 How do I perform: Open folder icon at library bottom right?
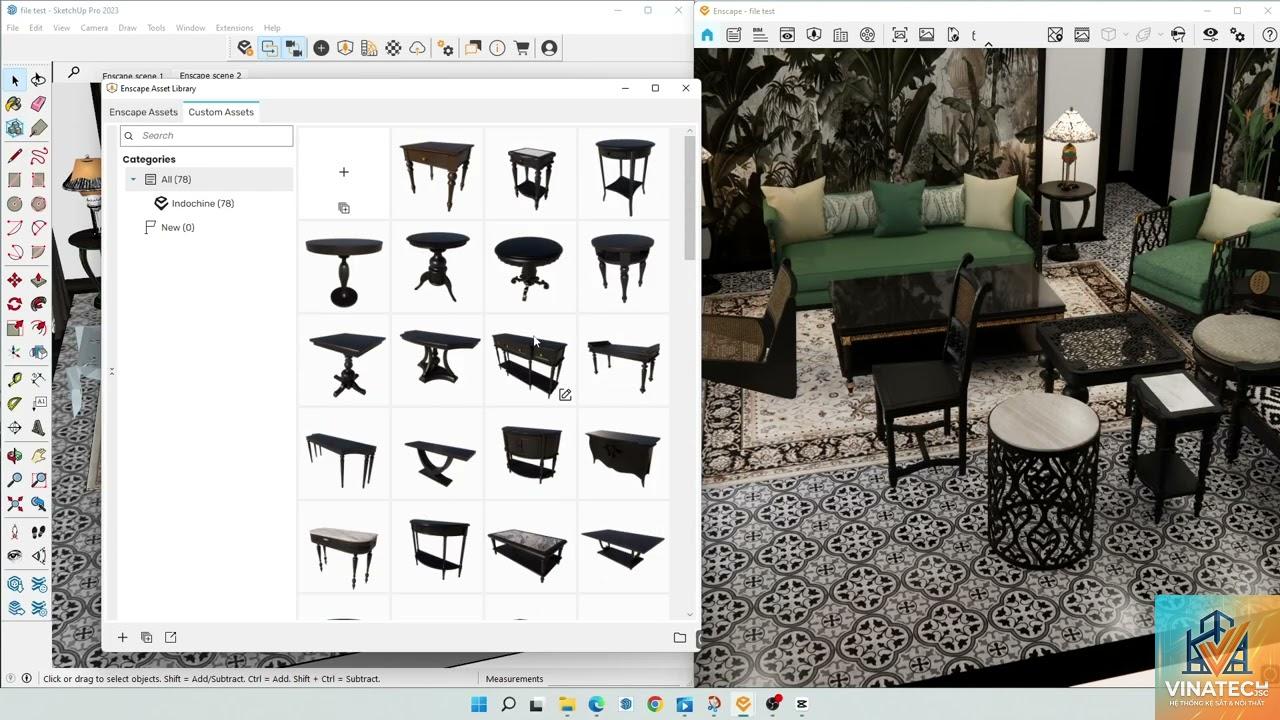[x=680, y=637]
